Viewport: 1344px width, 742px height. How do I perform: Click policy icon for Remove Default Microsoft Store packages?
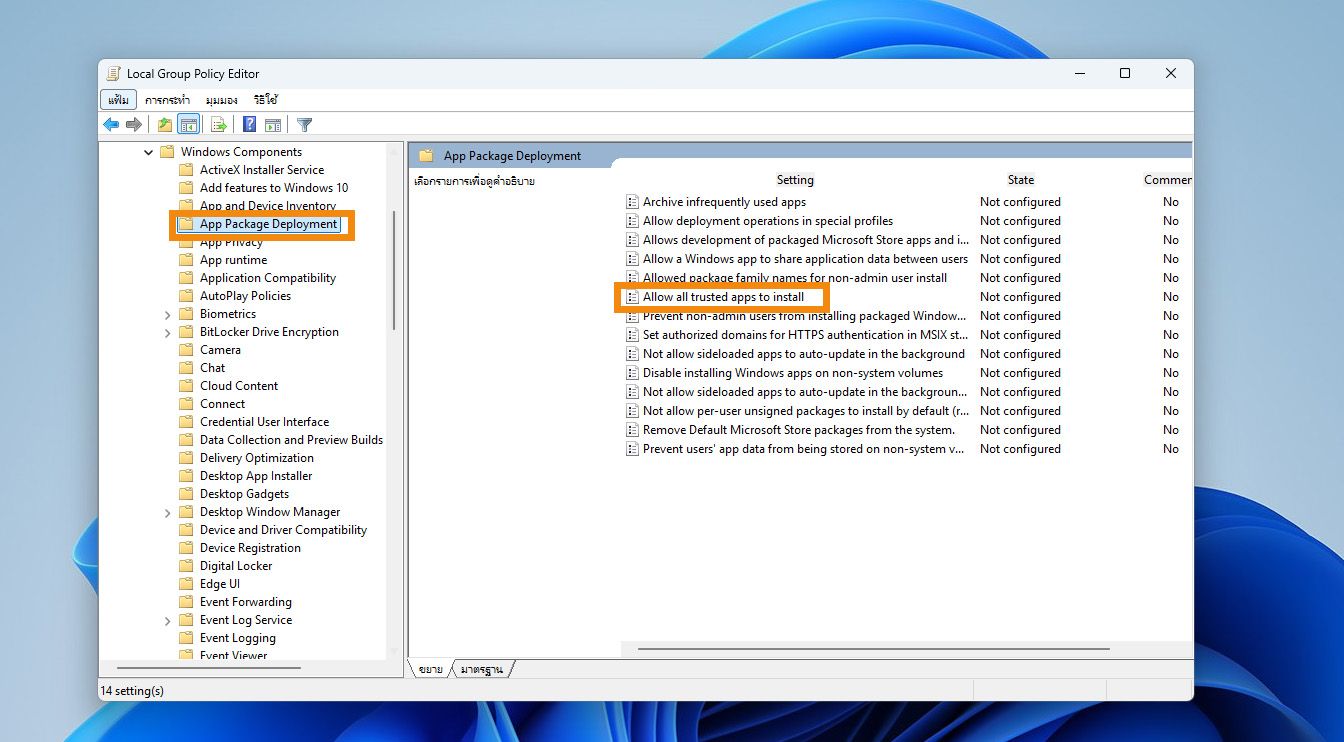pyautogui.click(x=632, y=430)
